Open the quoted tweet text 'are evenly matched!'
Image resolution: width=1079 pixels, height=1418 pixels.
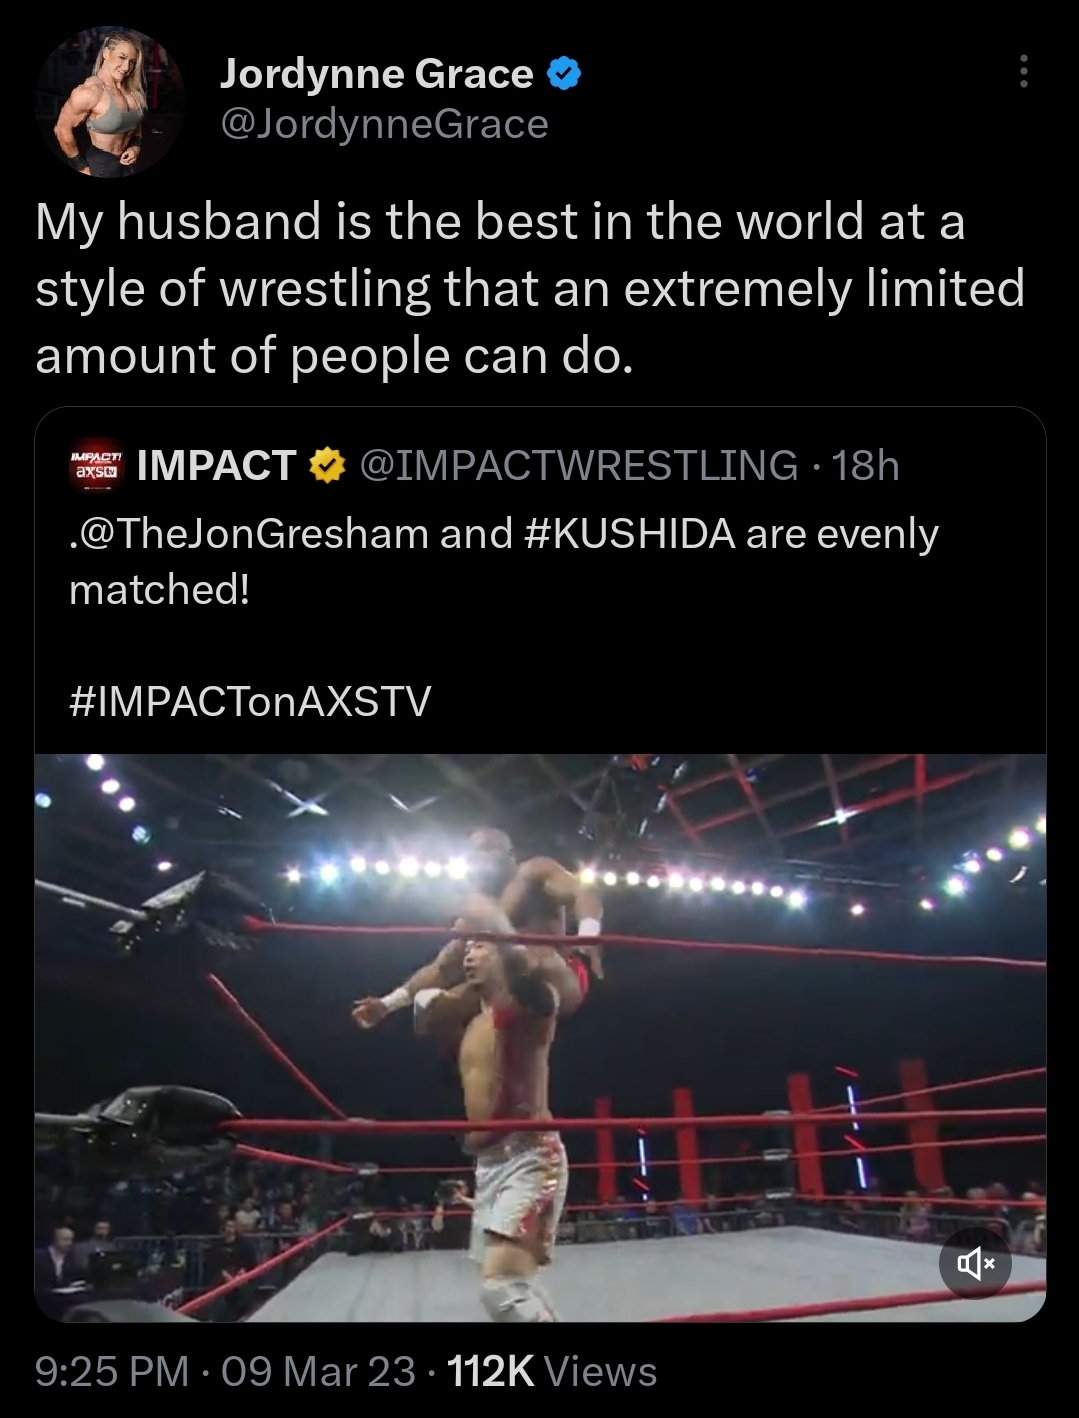point(504,561)
